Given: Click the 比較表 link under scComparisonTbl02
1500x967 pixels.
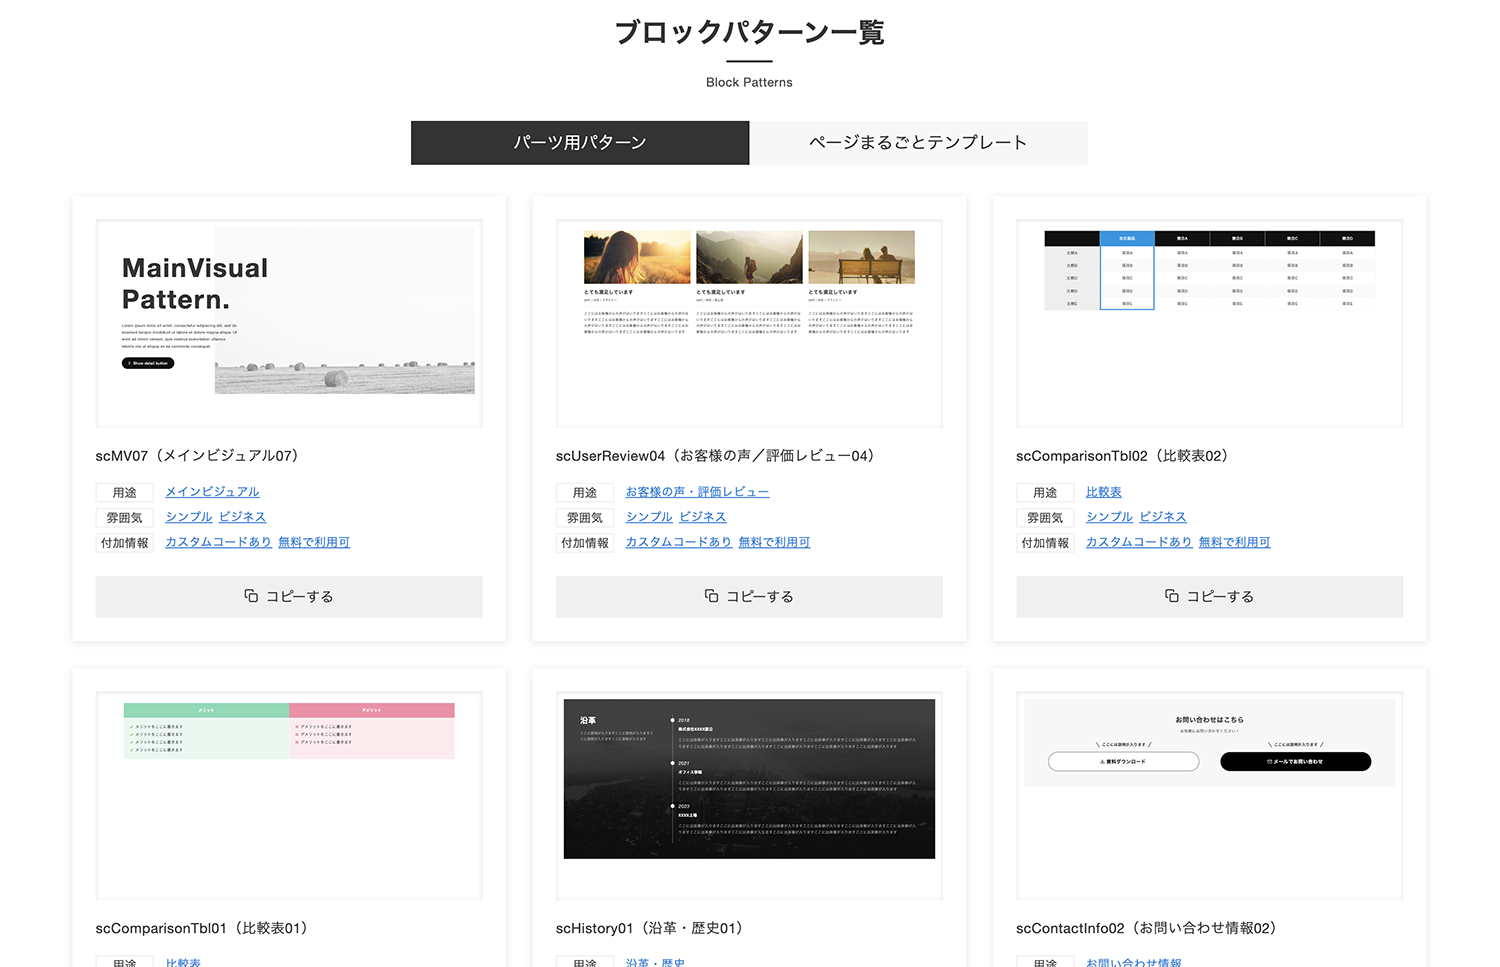Looking at the screenshot, I should (x=1103, y=491).
